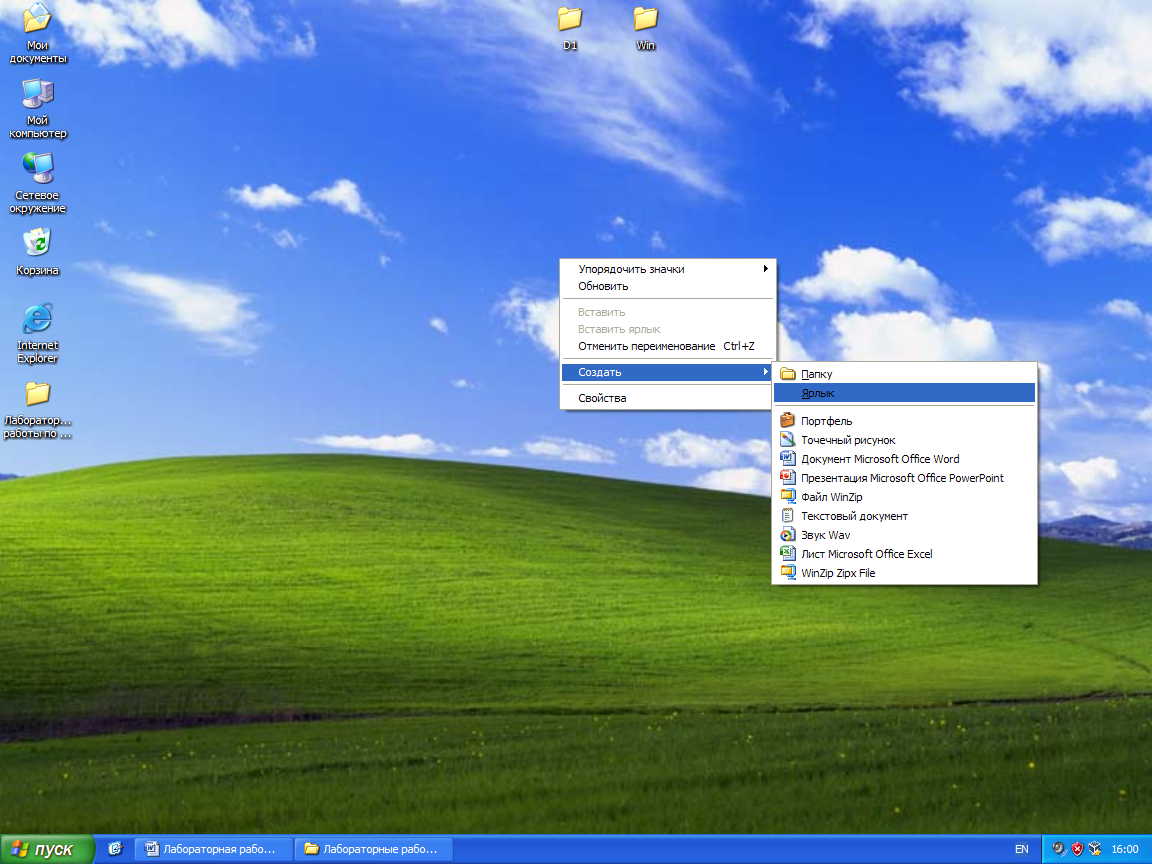Open the пуск Start button

click(x=47, y=849)
